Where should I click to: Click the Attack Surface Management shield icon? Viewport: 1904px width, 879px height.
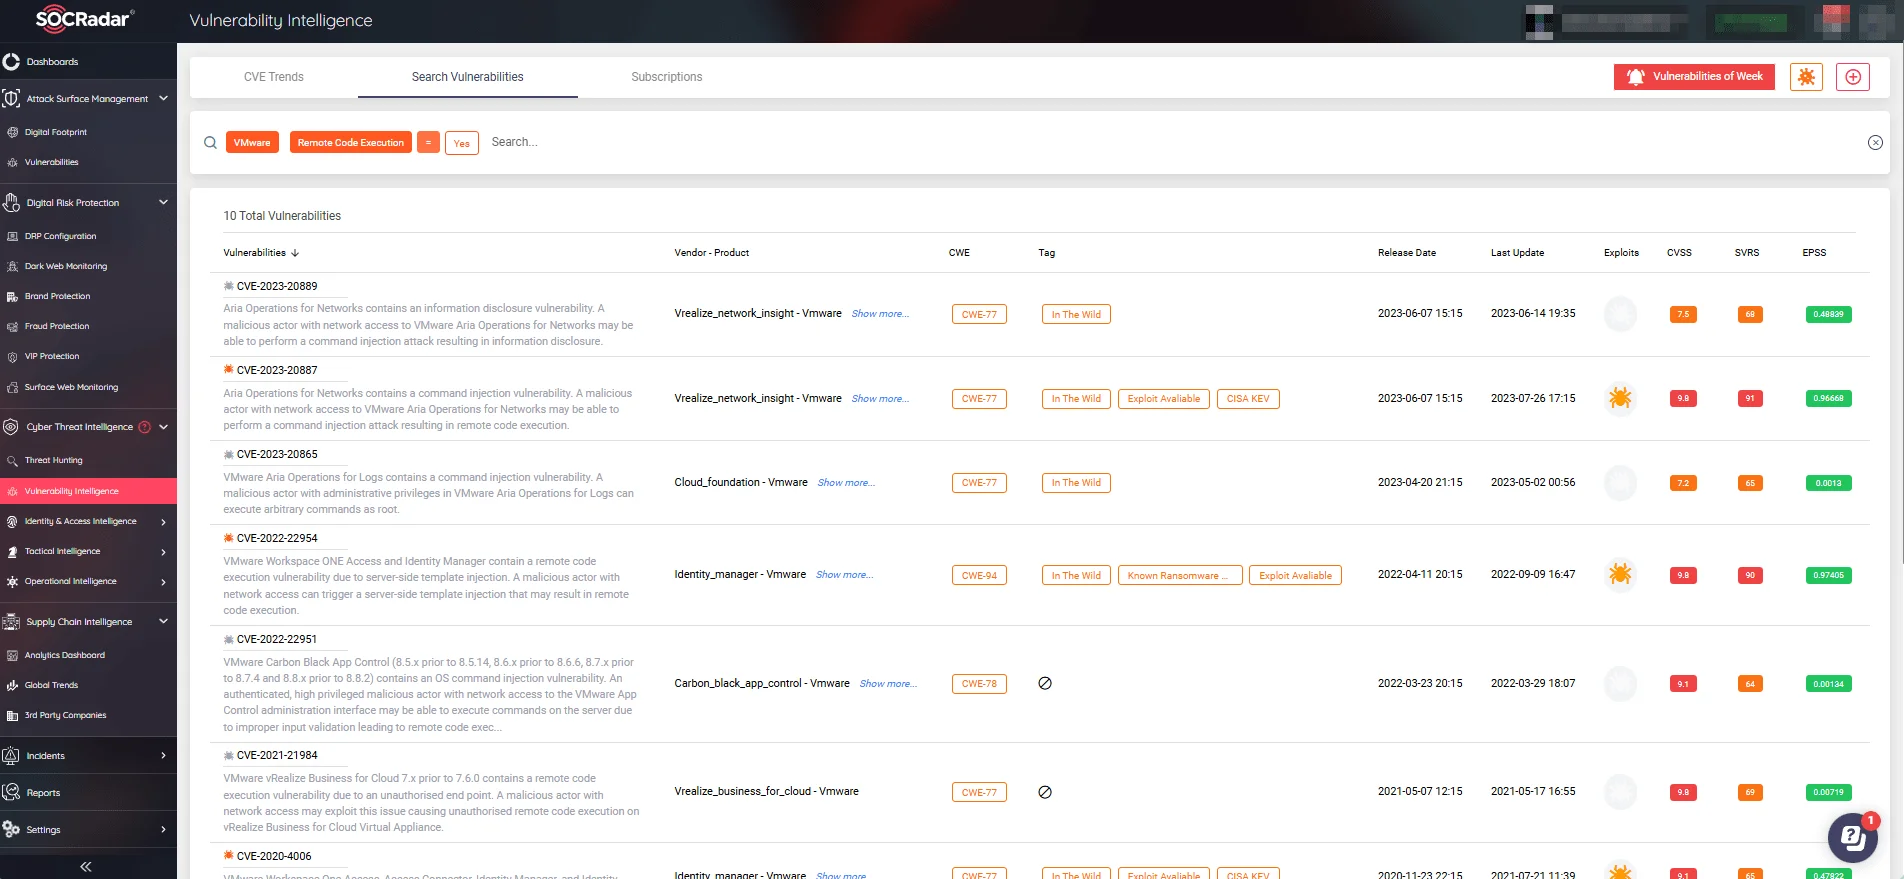point(11,98)
